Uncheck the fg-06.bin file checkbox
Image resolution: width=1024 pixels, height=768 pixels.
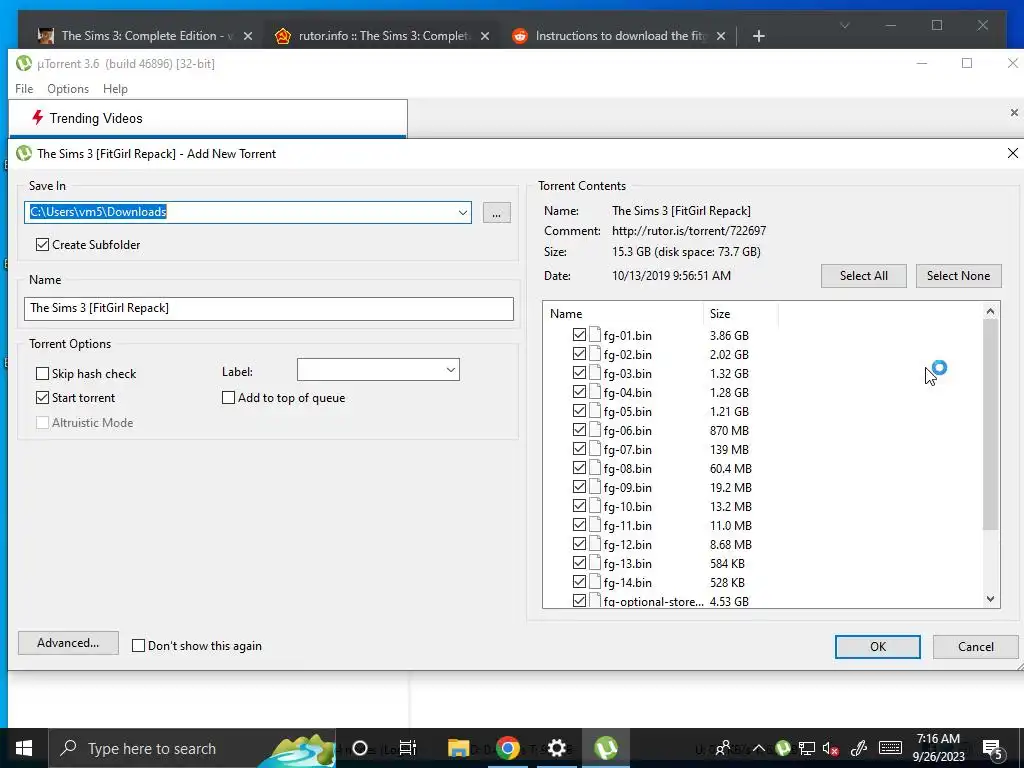coord(579,430)
